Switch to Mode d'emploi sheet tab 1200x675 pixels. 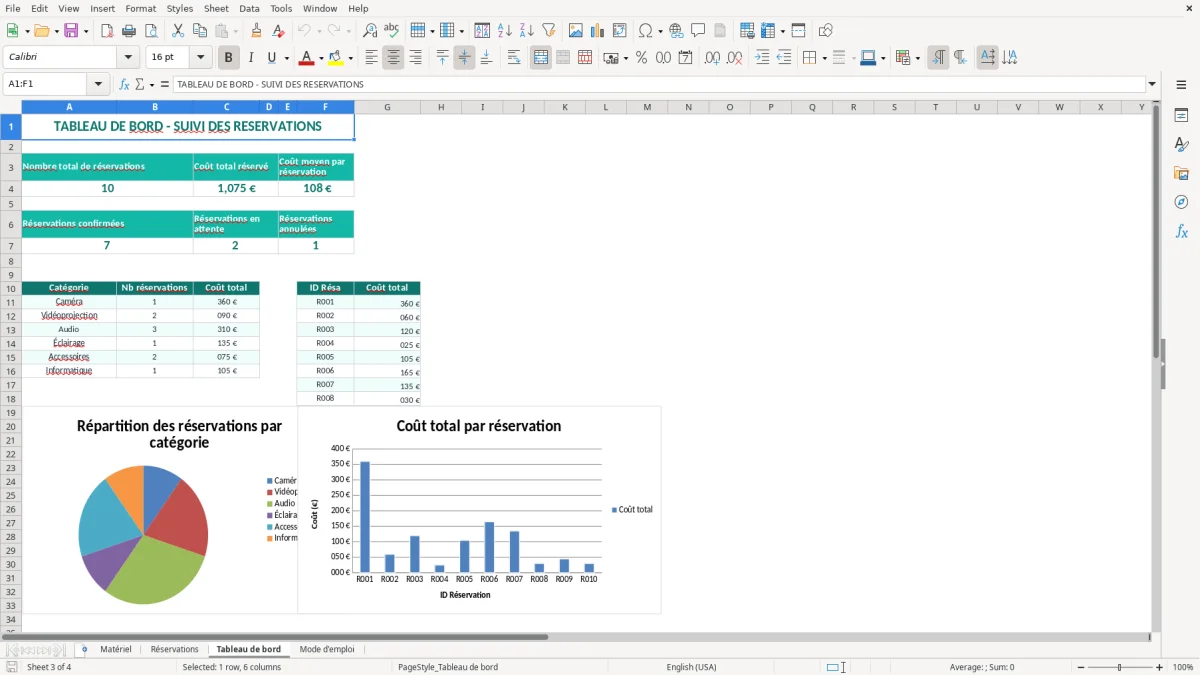pyautogui.click(x=327, y=650)
